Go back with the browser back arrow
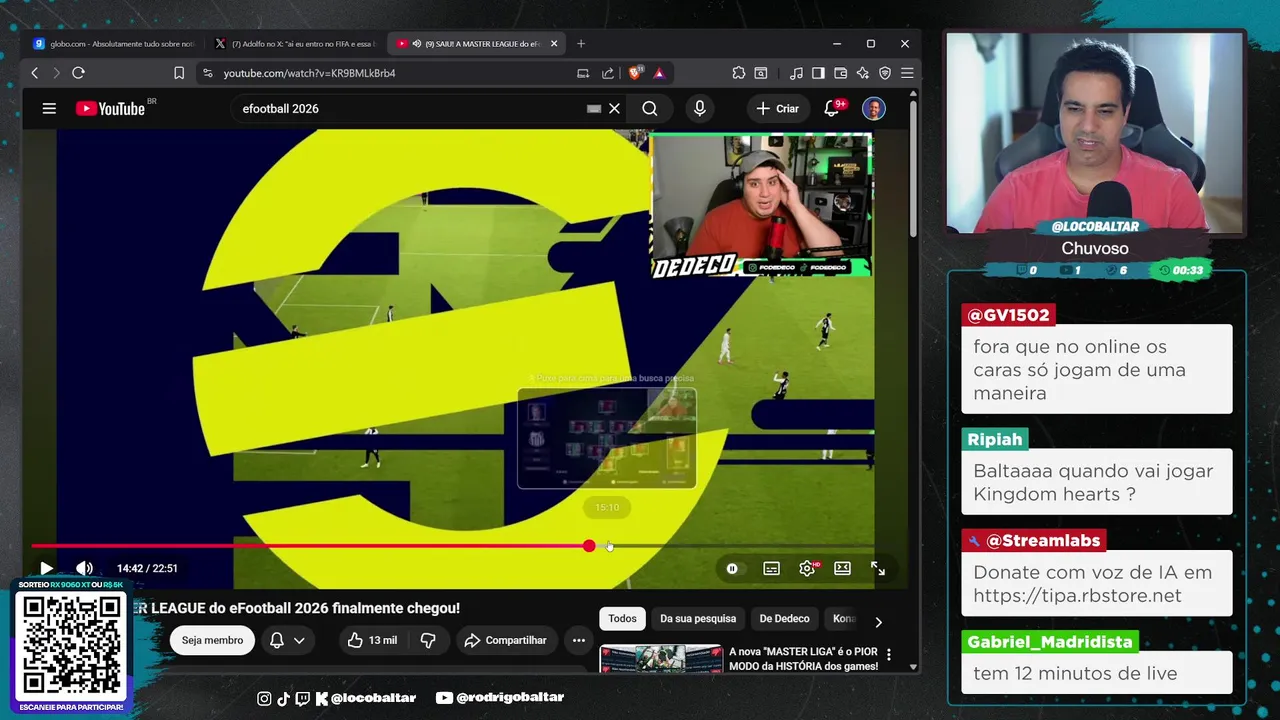Screen dimensions: 1280x720 (35, 73)
